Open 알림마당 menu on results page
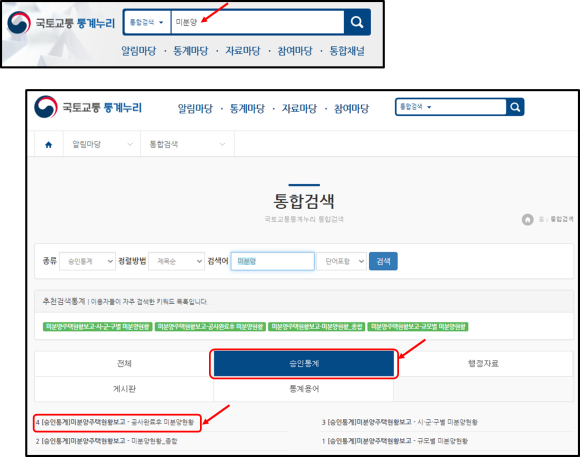 [x=195, y=108]
